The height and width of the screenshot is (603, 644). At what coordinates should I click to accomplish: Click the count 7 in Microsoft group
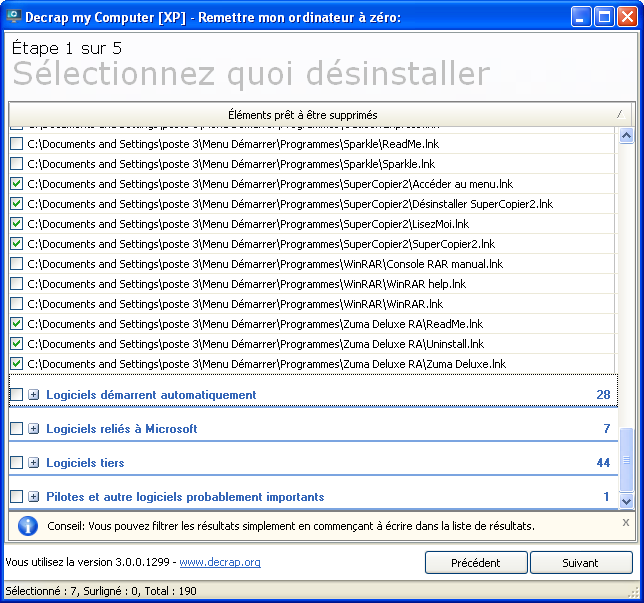point(607,429)
